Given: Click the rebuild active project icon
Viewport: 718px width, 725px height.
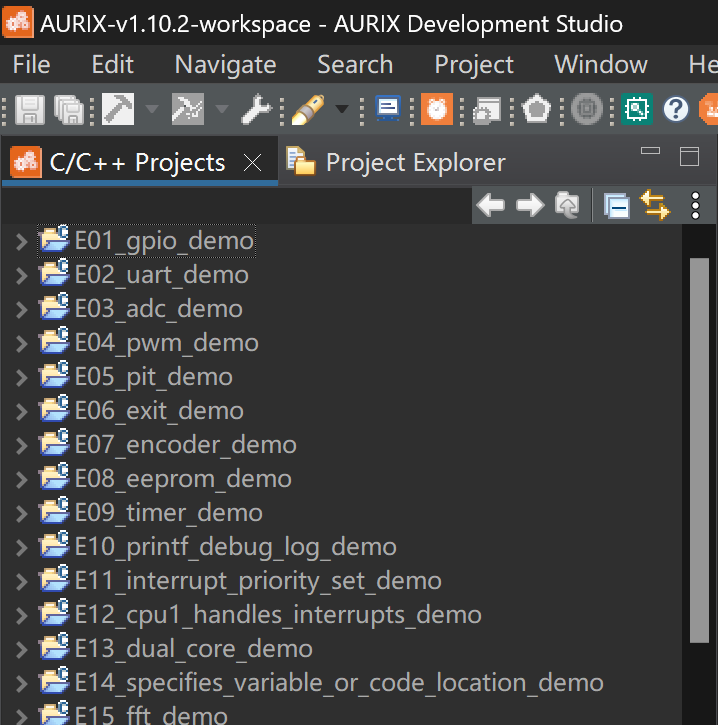Looking at the screenshot, I should point(188,109).
